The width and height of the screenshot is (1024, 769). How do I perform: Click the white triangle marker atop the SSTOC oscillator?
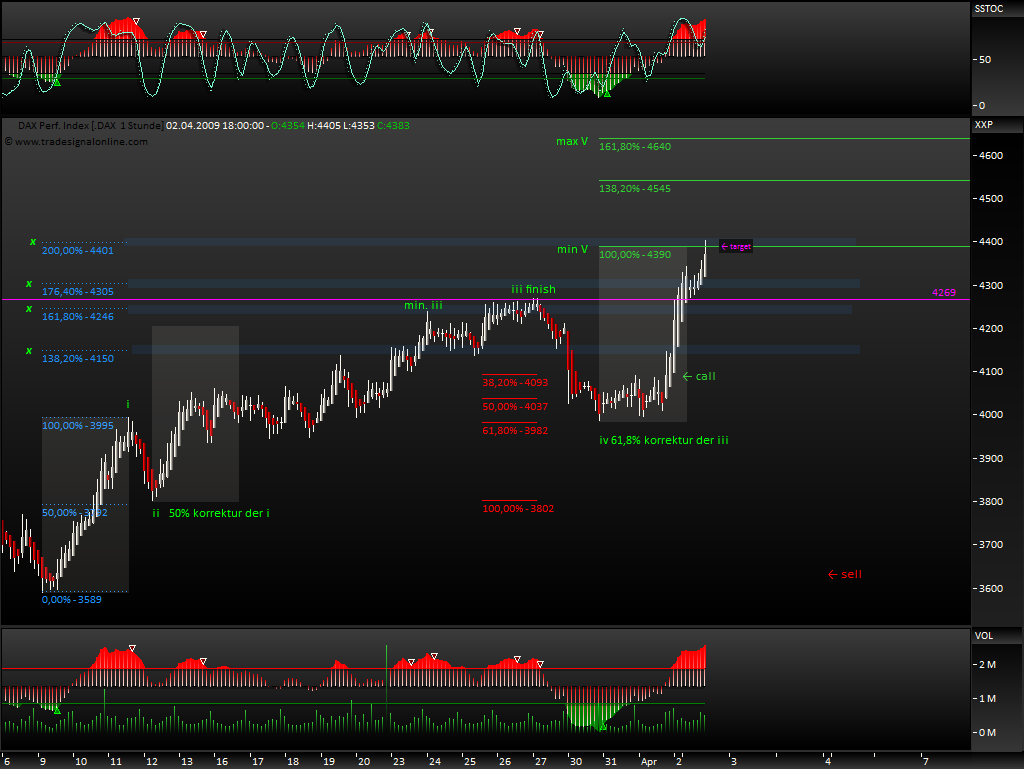tap(137, 20)
